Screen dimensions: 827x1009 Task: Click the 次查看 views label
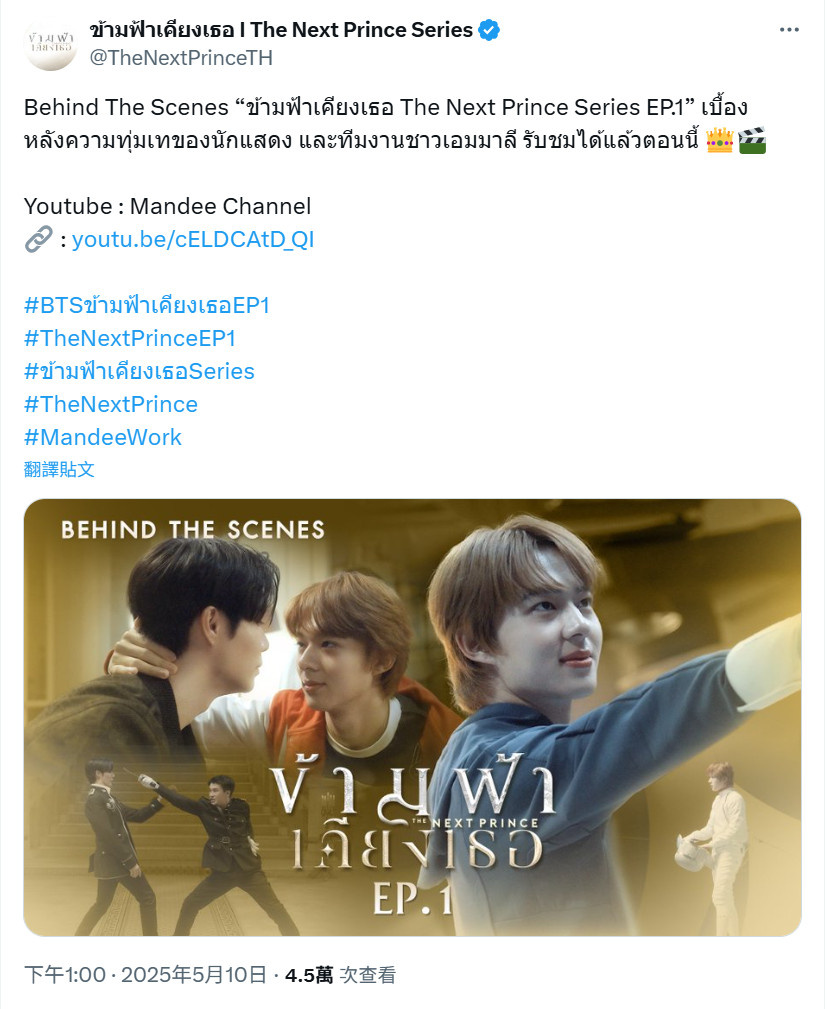pos(367,975)
